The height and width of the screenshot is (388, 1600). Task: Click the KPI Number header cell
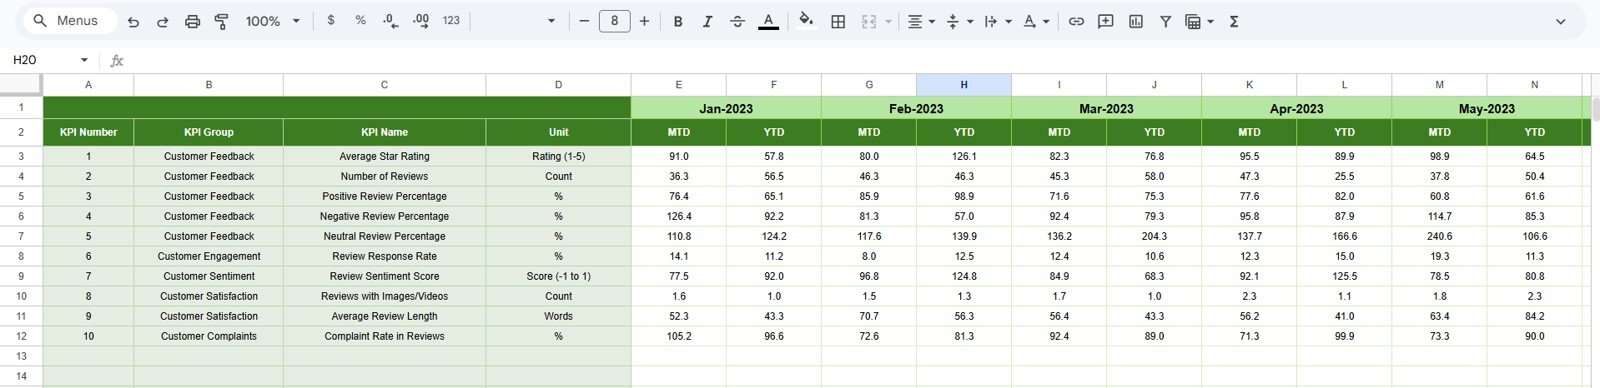88,132
